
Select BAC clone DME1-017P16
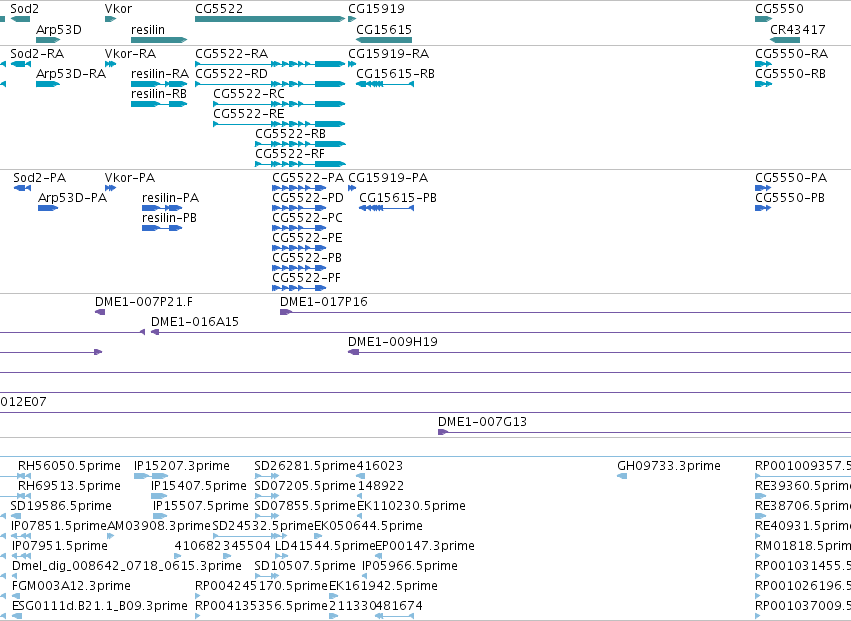click(x=566, y=312)
